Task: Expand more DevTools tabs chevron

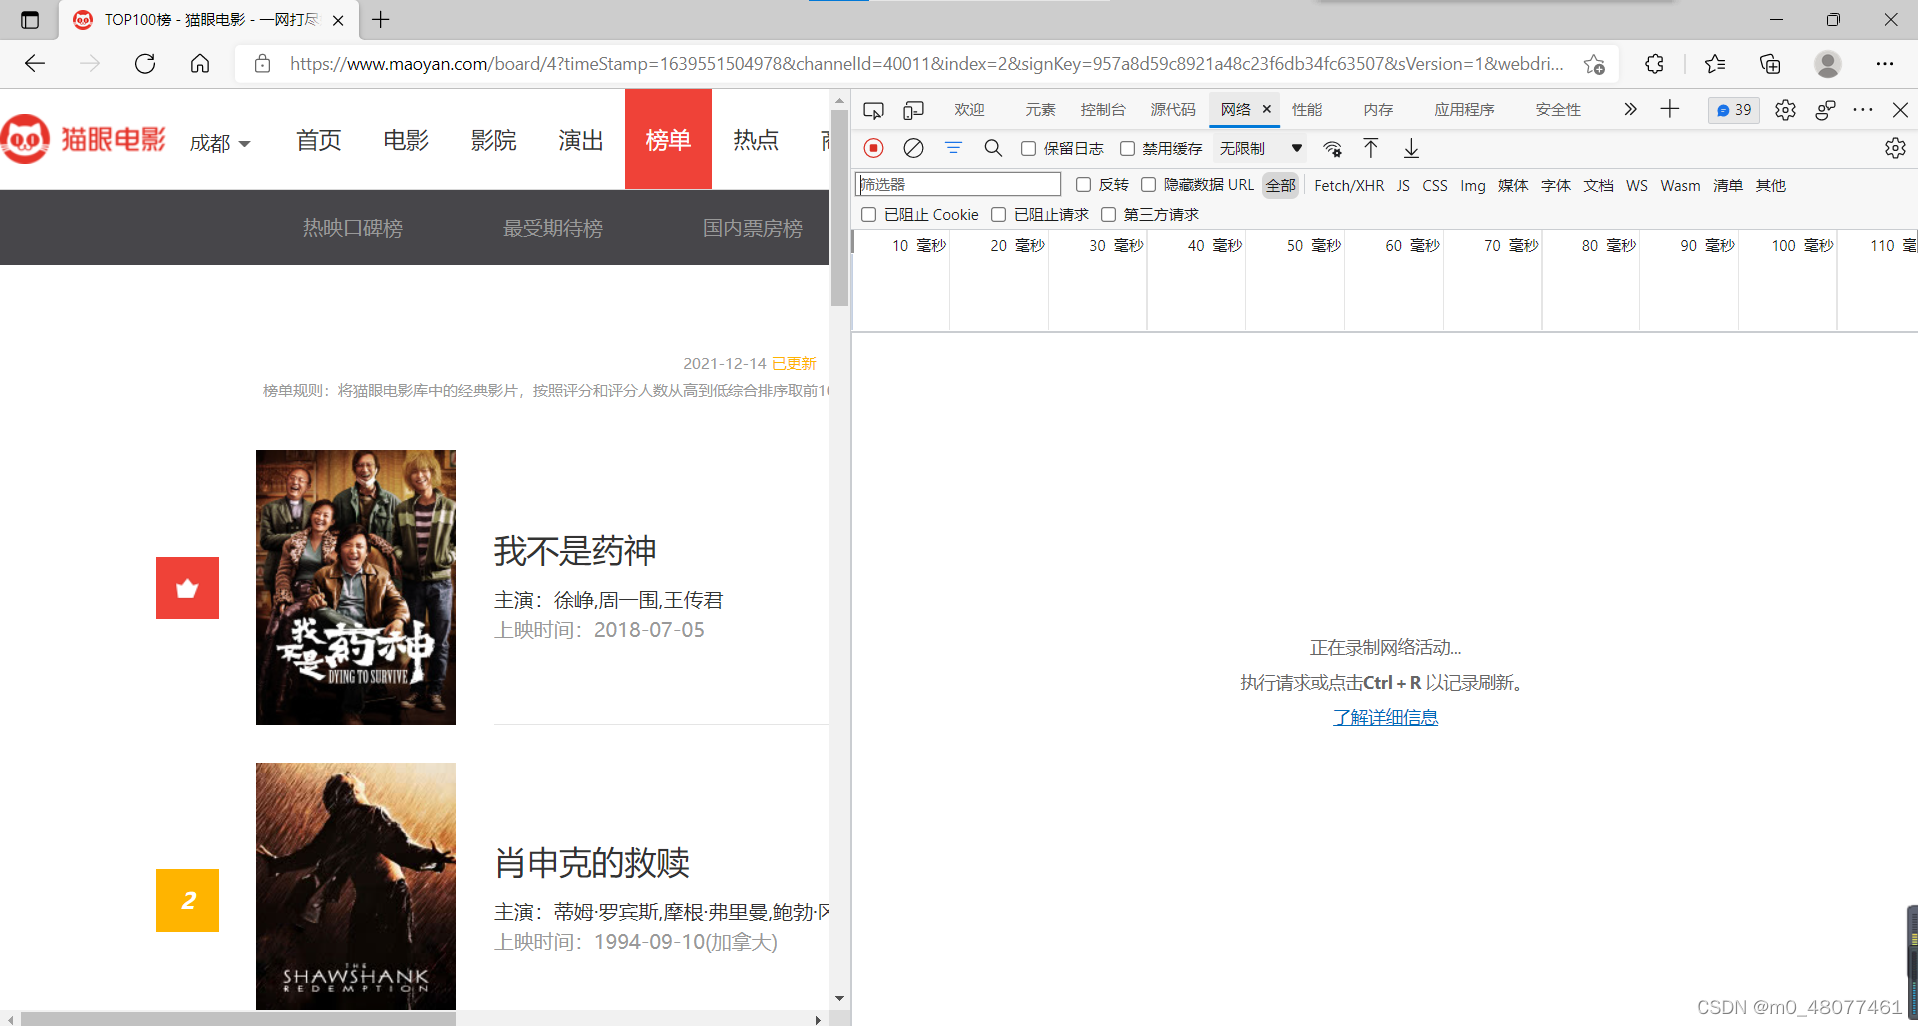Action: pos(1630,109)
